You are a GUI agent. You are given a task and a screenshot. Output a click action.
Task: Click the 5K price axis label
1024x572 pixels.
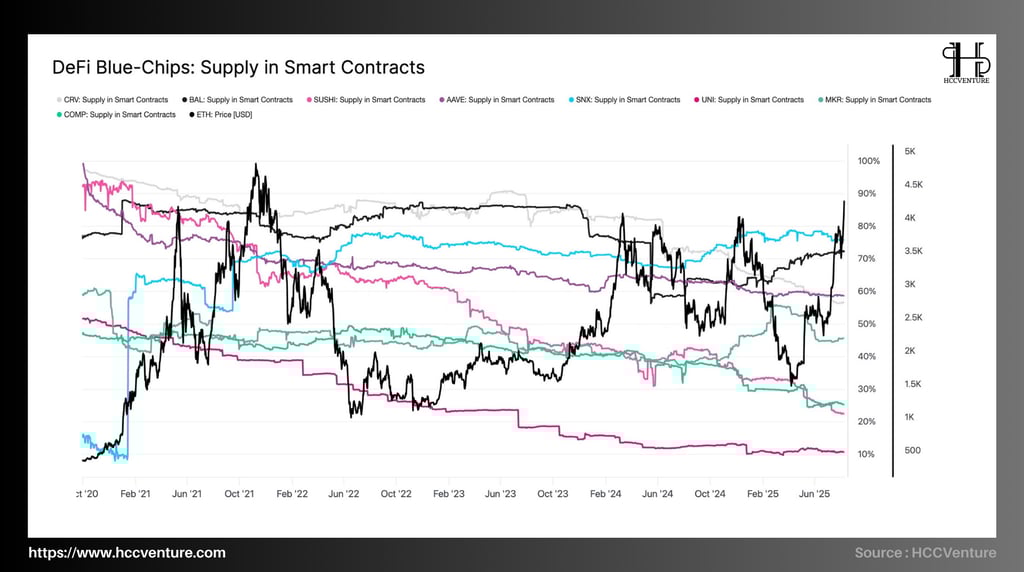coord(910,151)
